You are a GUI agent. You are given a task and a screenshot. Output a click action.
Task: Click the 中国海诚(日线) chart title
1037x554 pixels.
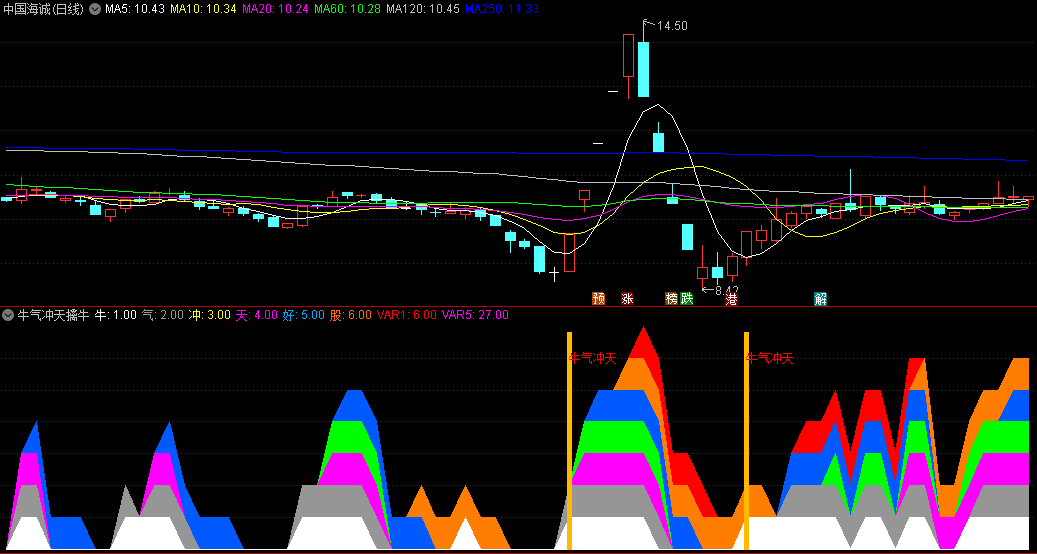pos(44,9)
